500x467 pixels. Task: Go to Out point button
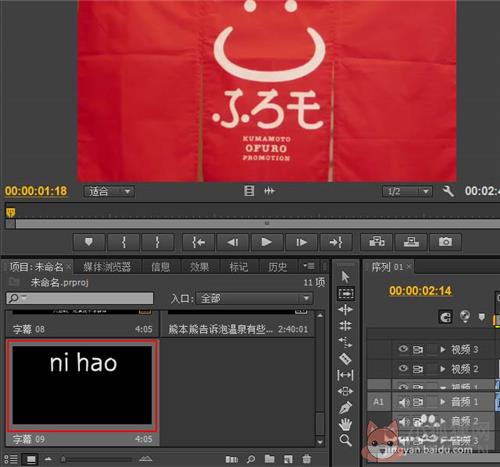(x=336, y=242)
